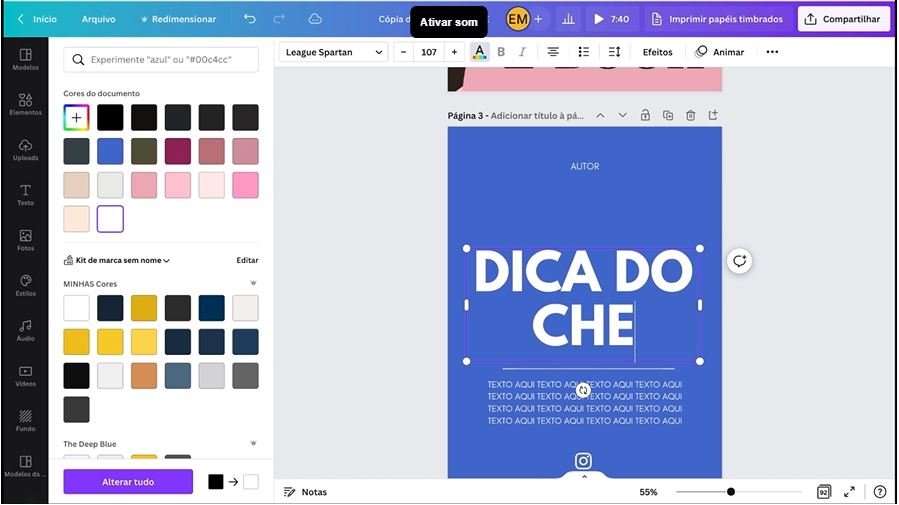
Task: Click the Instagram icon on the page
Action: [583, 461]
